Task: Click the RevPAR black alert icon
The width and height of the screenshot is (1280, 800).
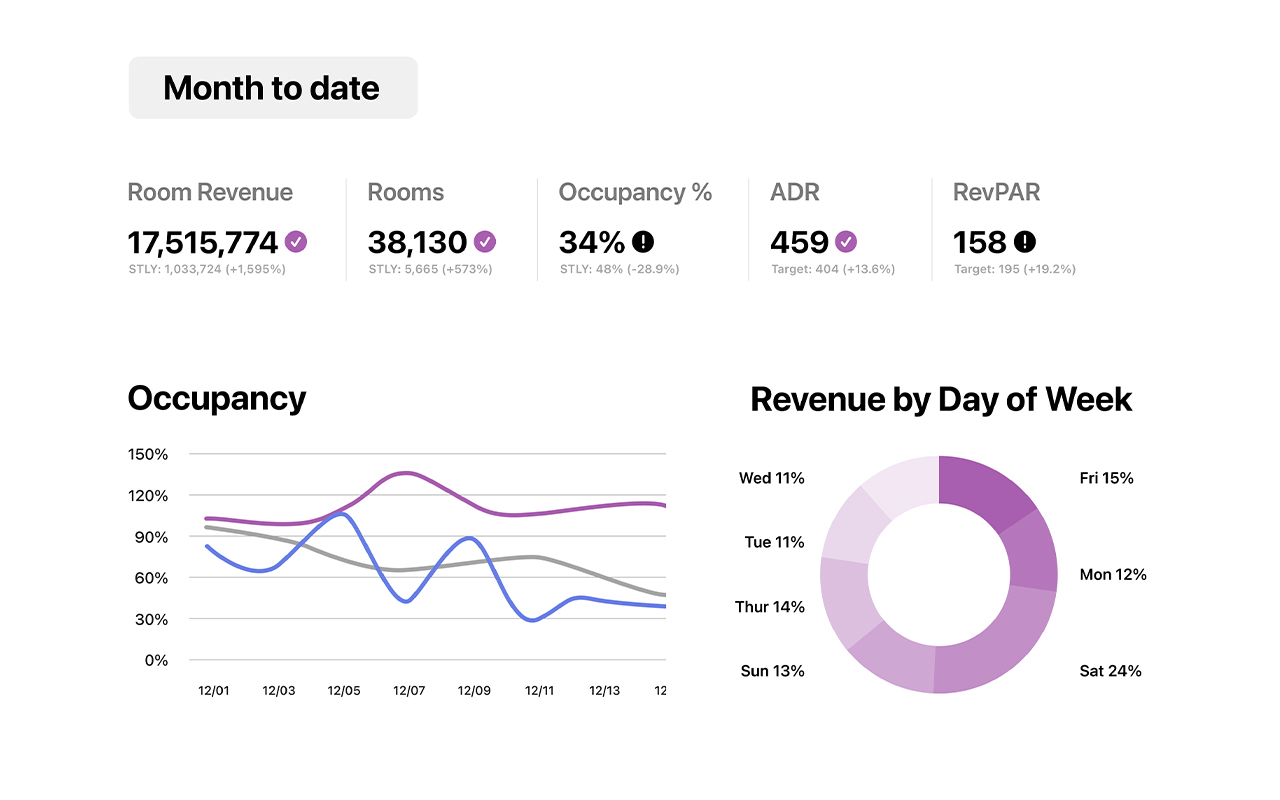Action: coord(1025,242)
